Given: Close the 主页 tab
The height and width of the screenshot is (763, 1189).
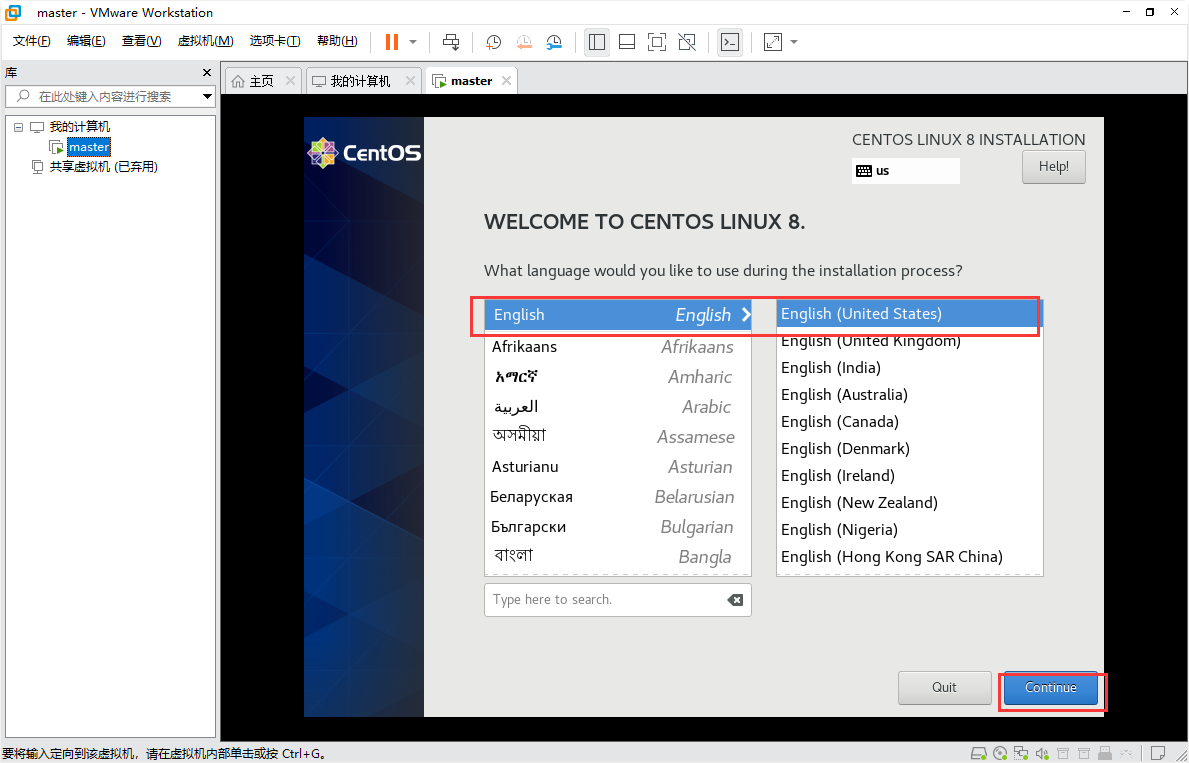Looking at the screenshot, I should click(x=290, y=80).
